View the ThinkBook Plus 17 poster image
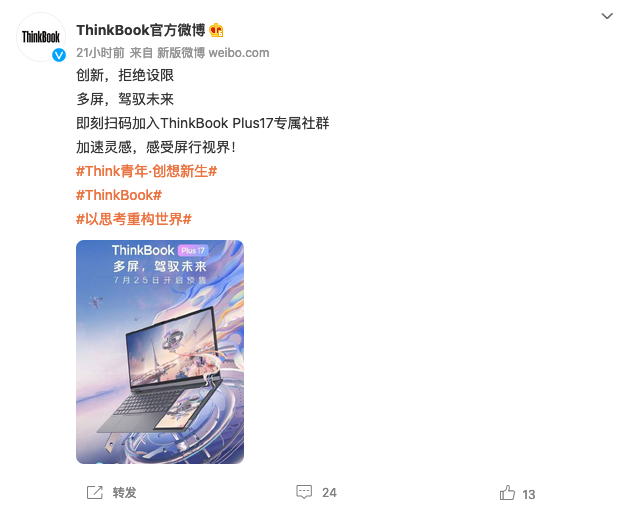Image resolution: width=621 pixels, height=510 pixels. 160,352
